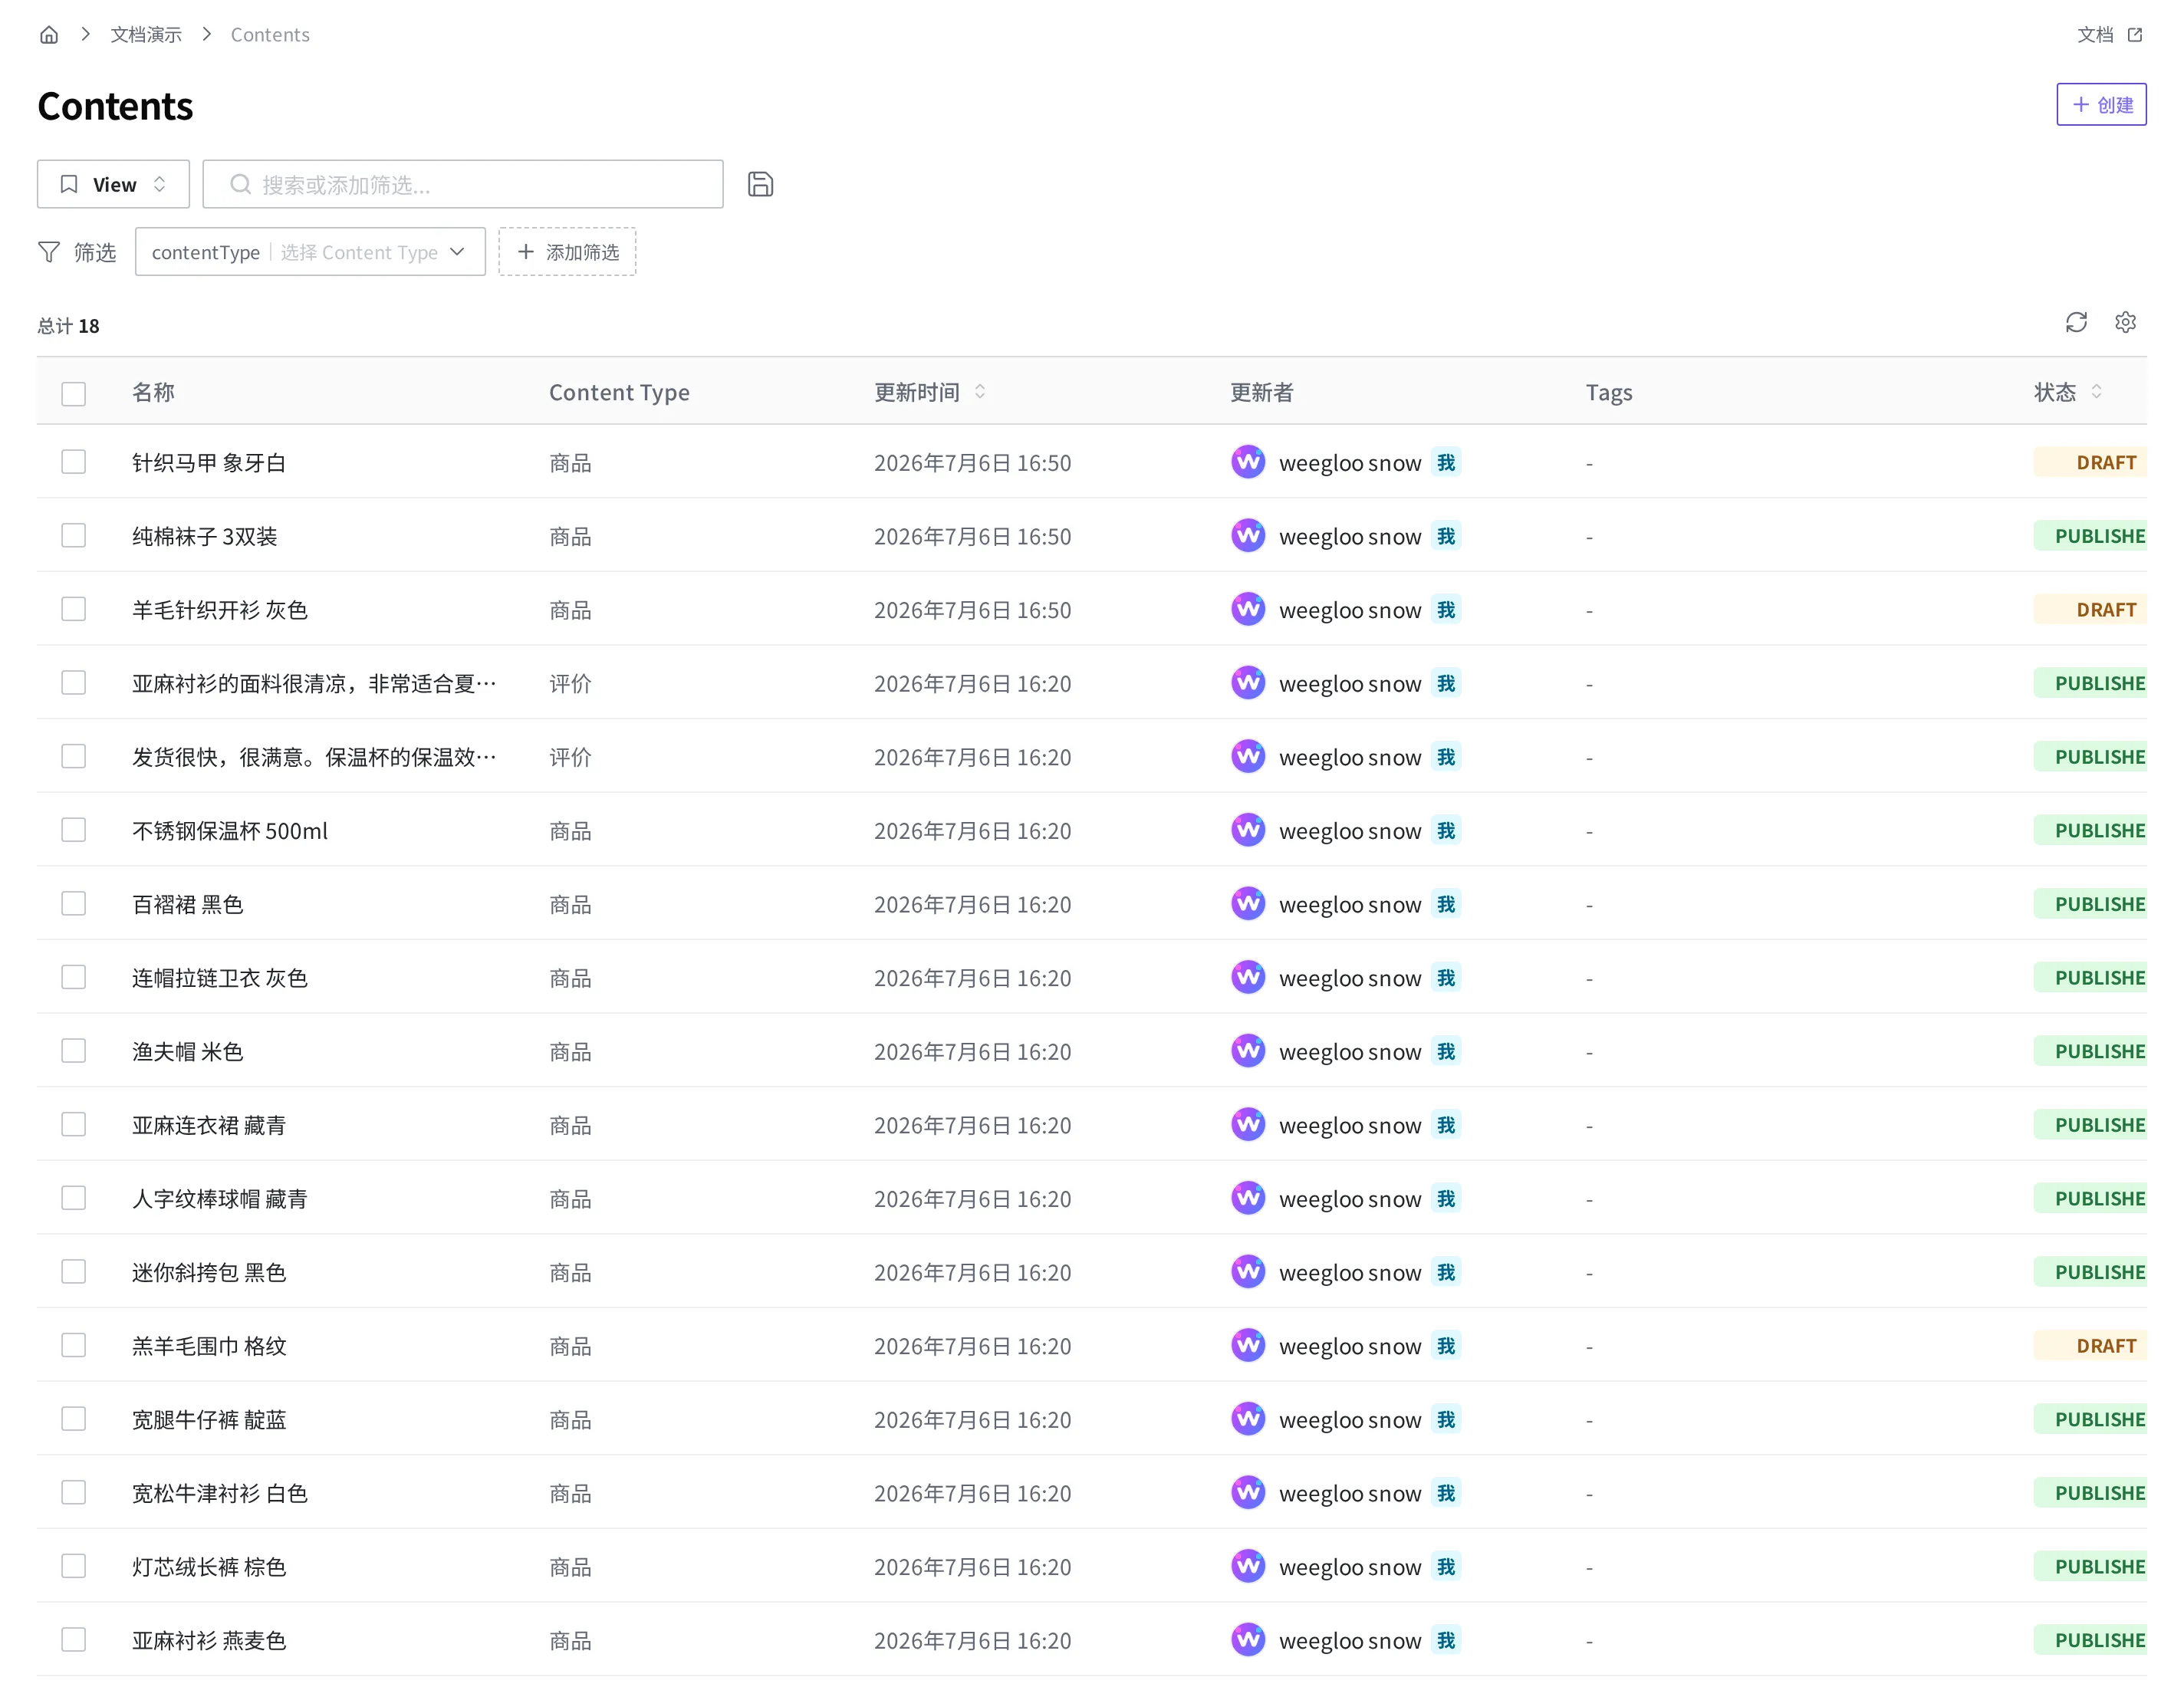Open the 亚麻连衣裙 藏青 entry

(209, 1125)
